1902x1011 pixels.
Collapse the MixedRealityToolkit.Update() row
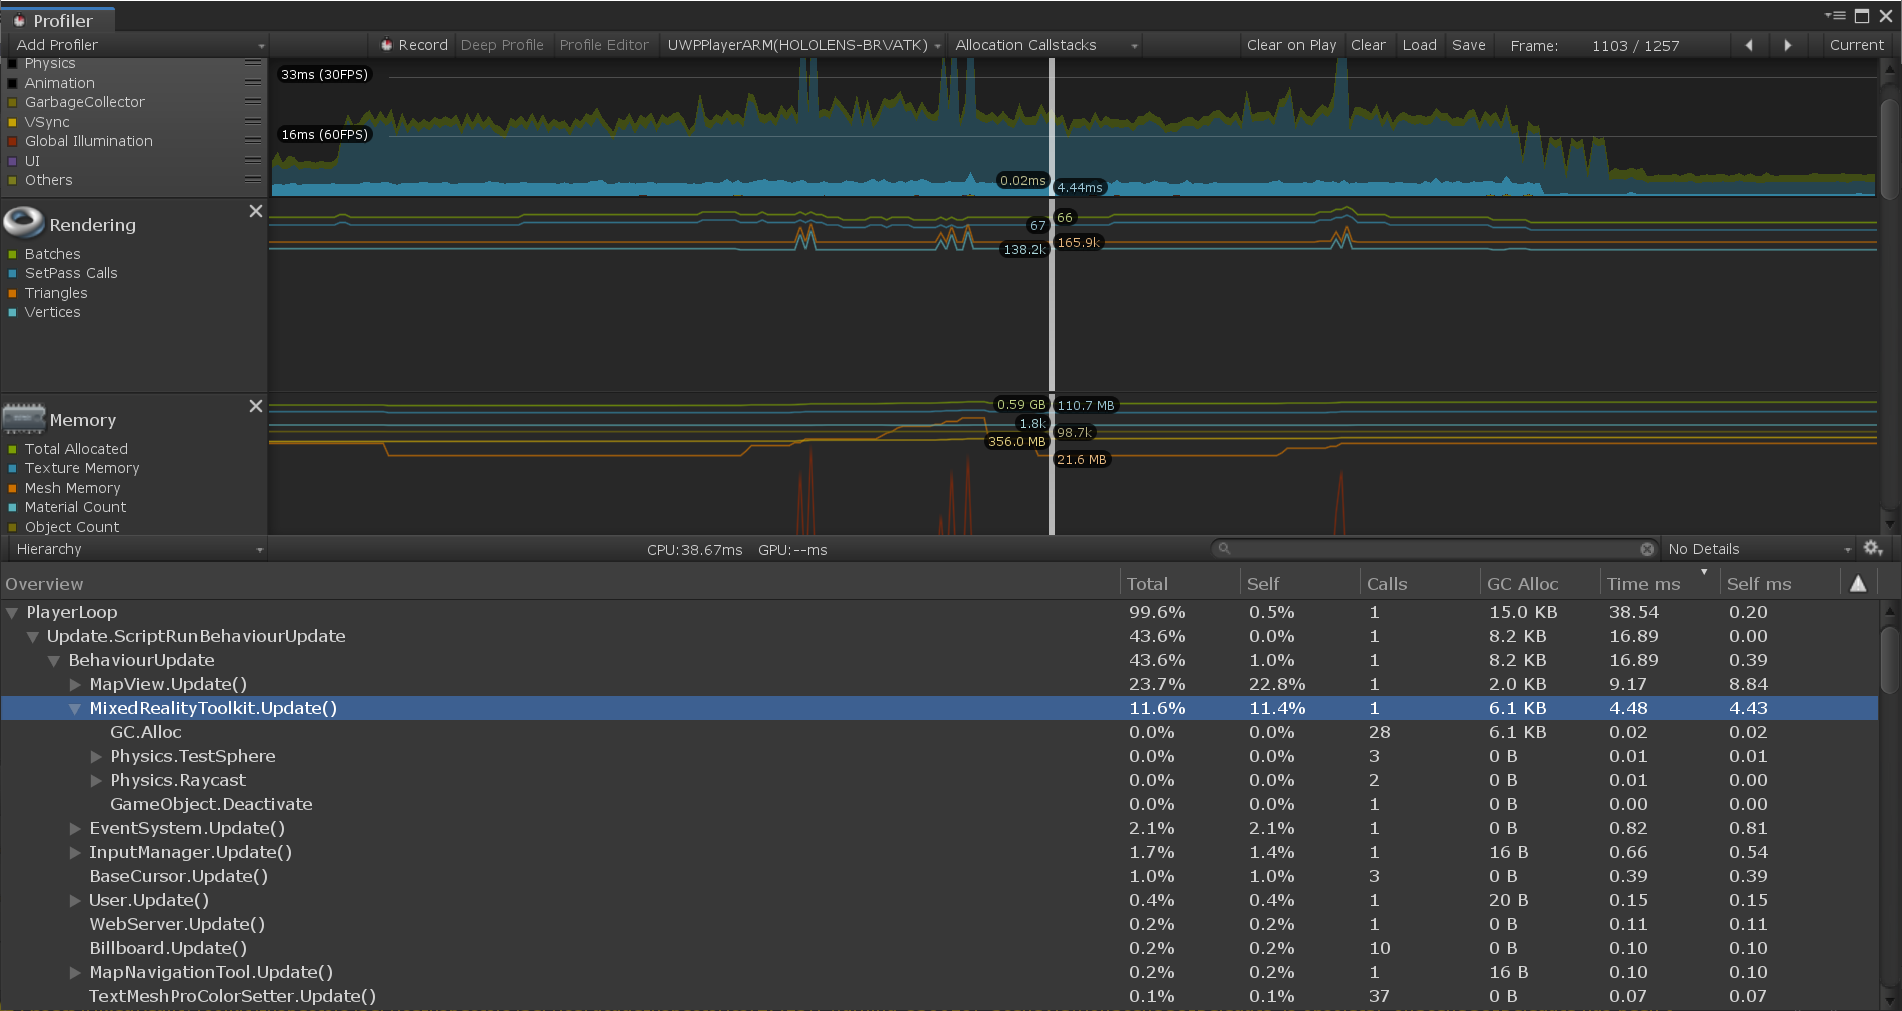(75, 708)
